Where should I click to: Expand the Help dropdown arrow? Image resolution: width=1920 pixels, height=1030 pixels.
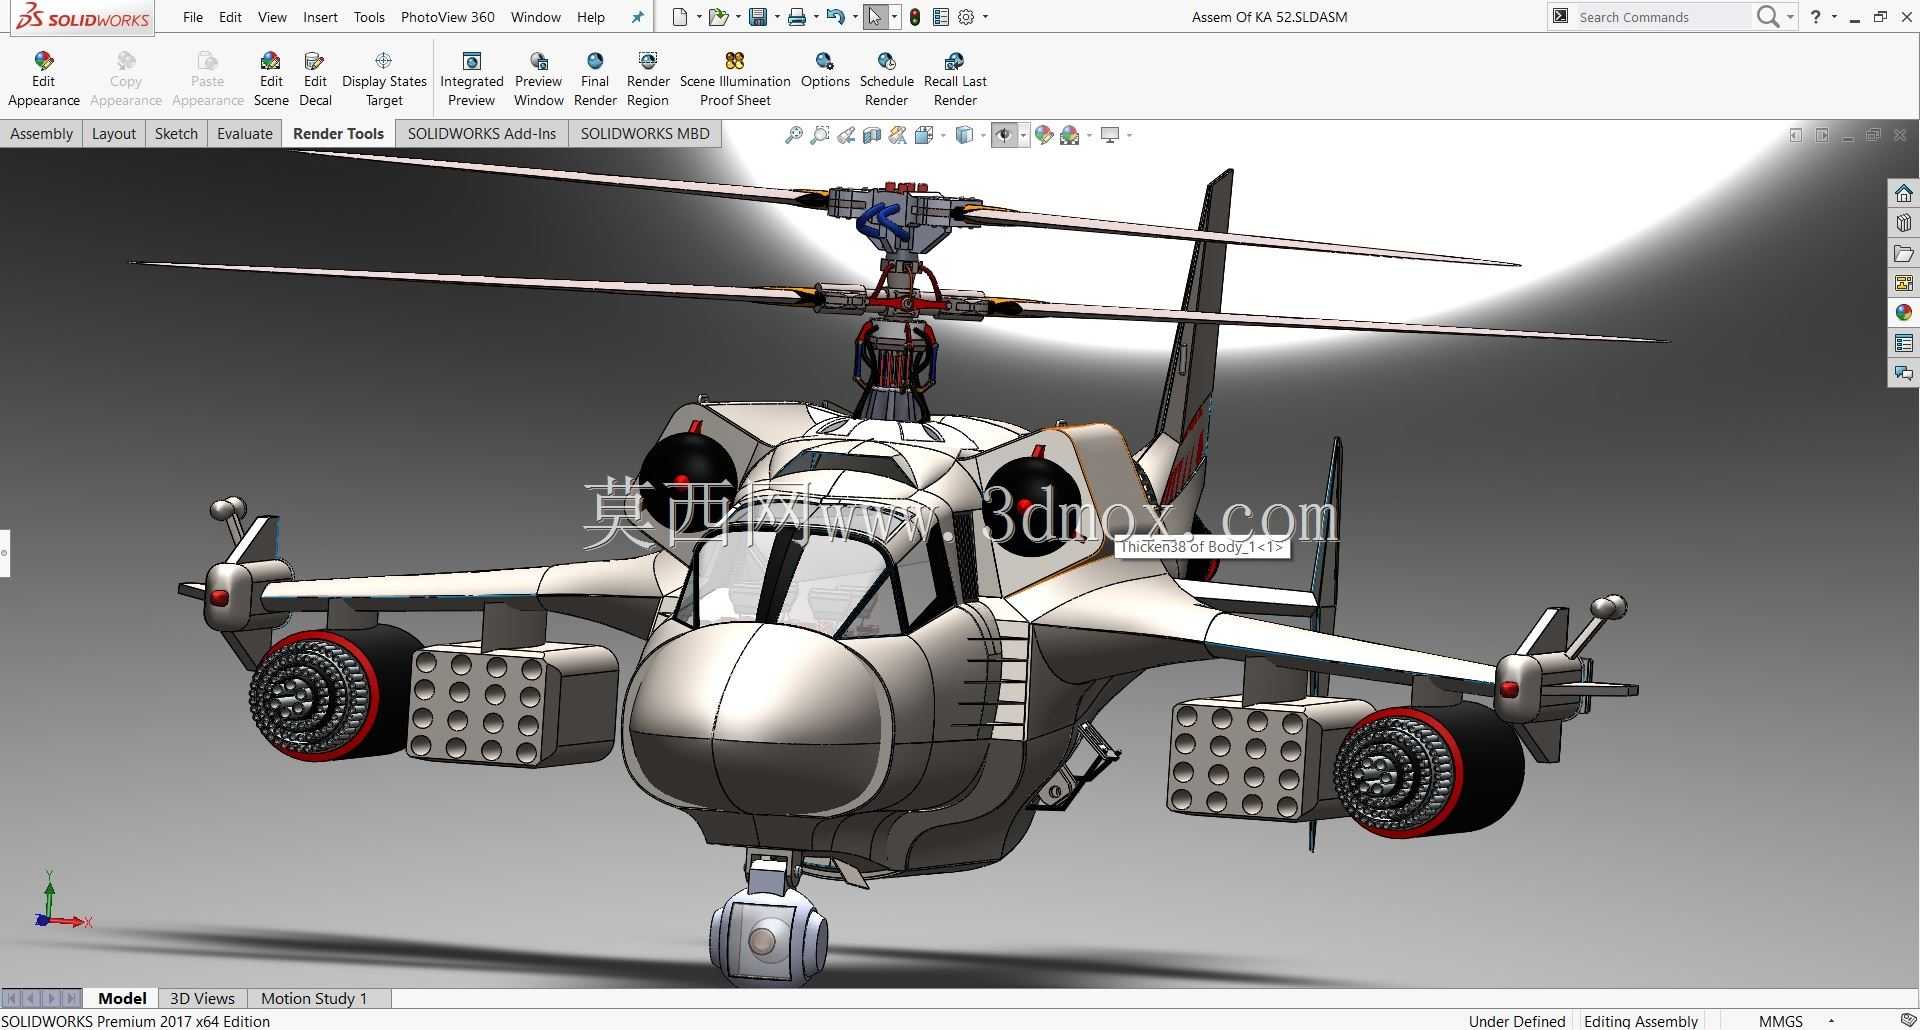point(1834,17)
